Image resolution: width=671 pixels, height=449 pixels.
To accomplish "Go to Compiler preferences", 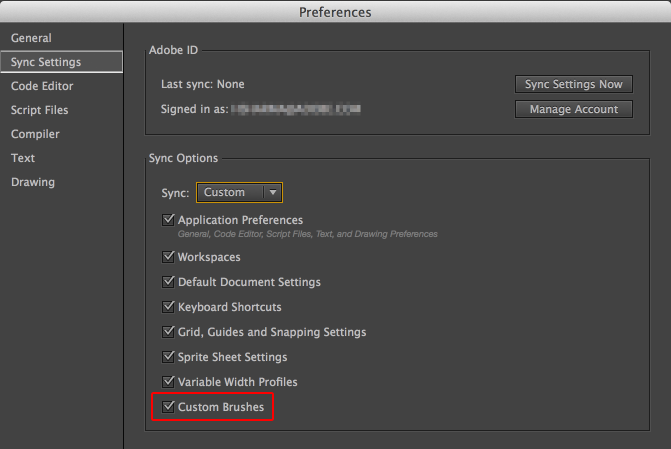I will (35, 134).
